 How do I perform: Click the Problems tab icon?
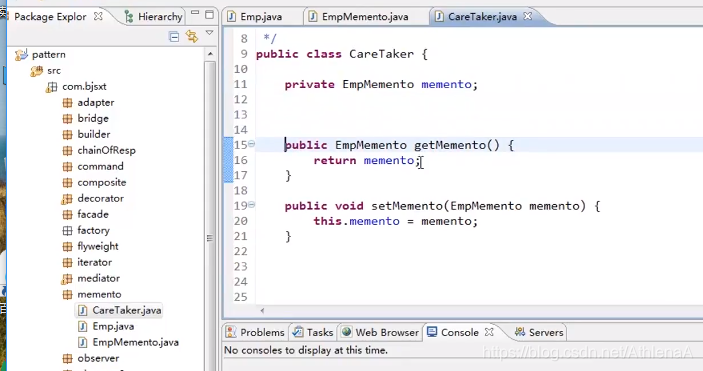click(x=231, y=332)
